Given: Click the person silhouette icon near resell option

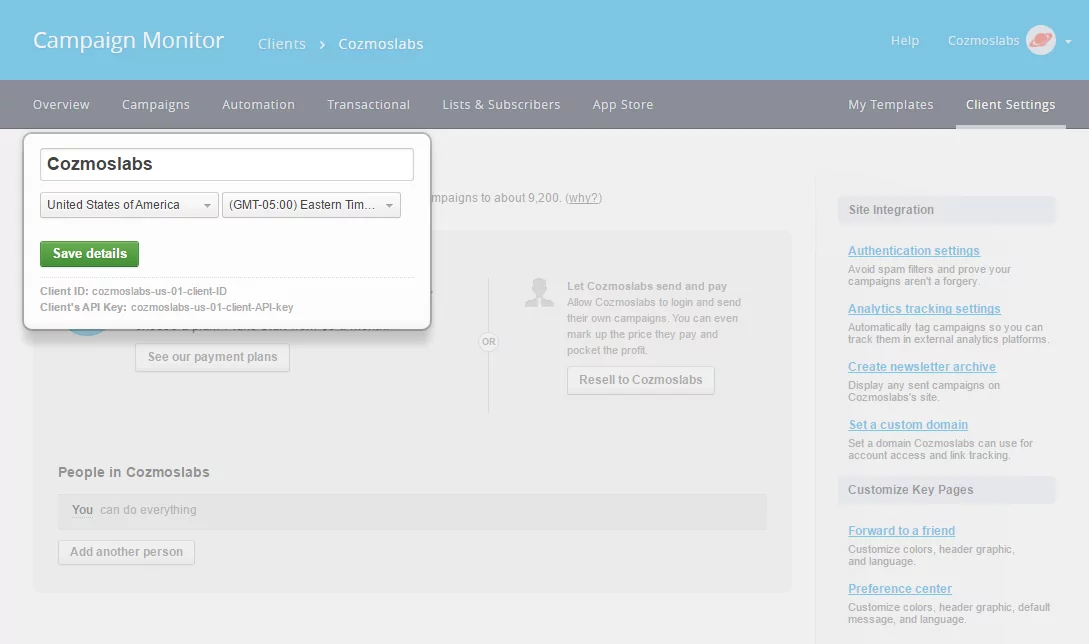Looking at the screenshot, I should pos(539,292).
